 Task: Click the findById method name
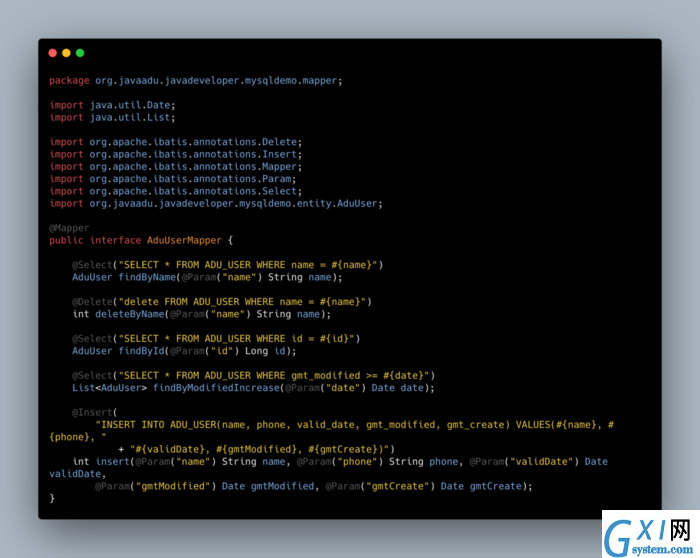pyautogui.click(x=142, y=351)
